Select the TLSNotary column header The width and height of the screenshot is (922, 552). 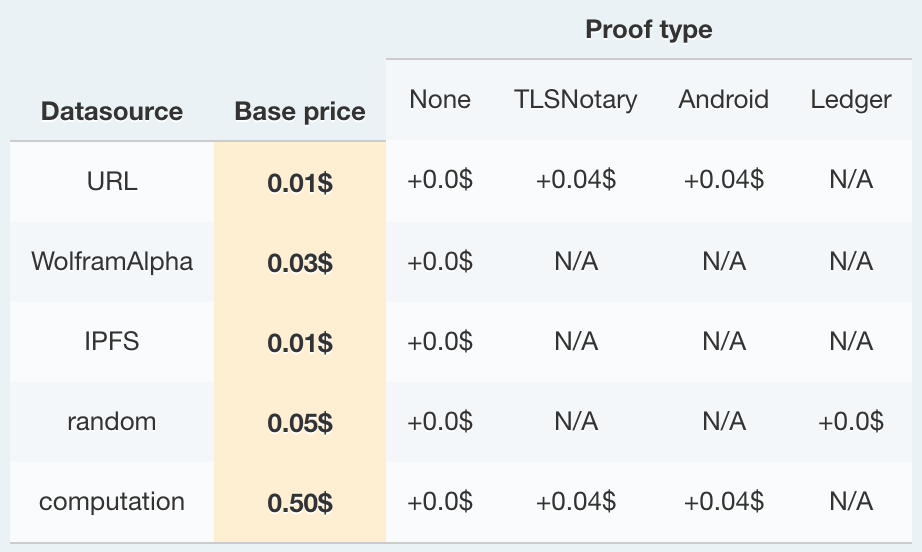coord(576,99)
